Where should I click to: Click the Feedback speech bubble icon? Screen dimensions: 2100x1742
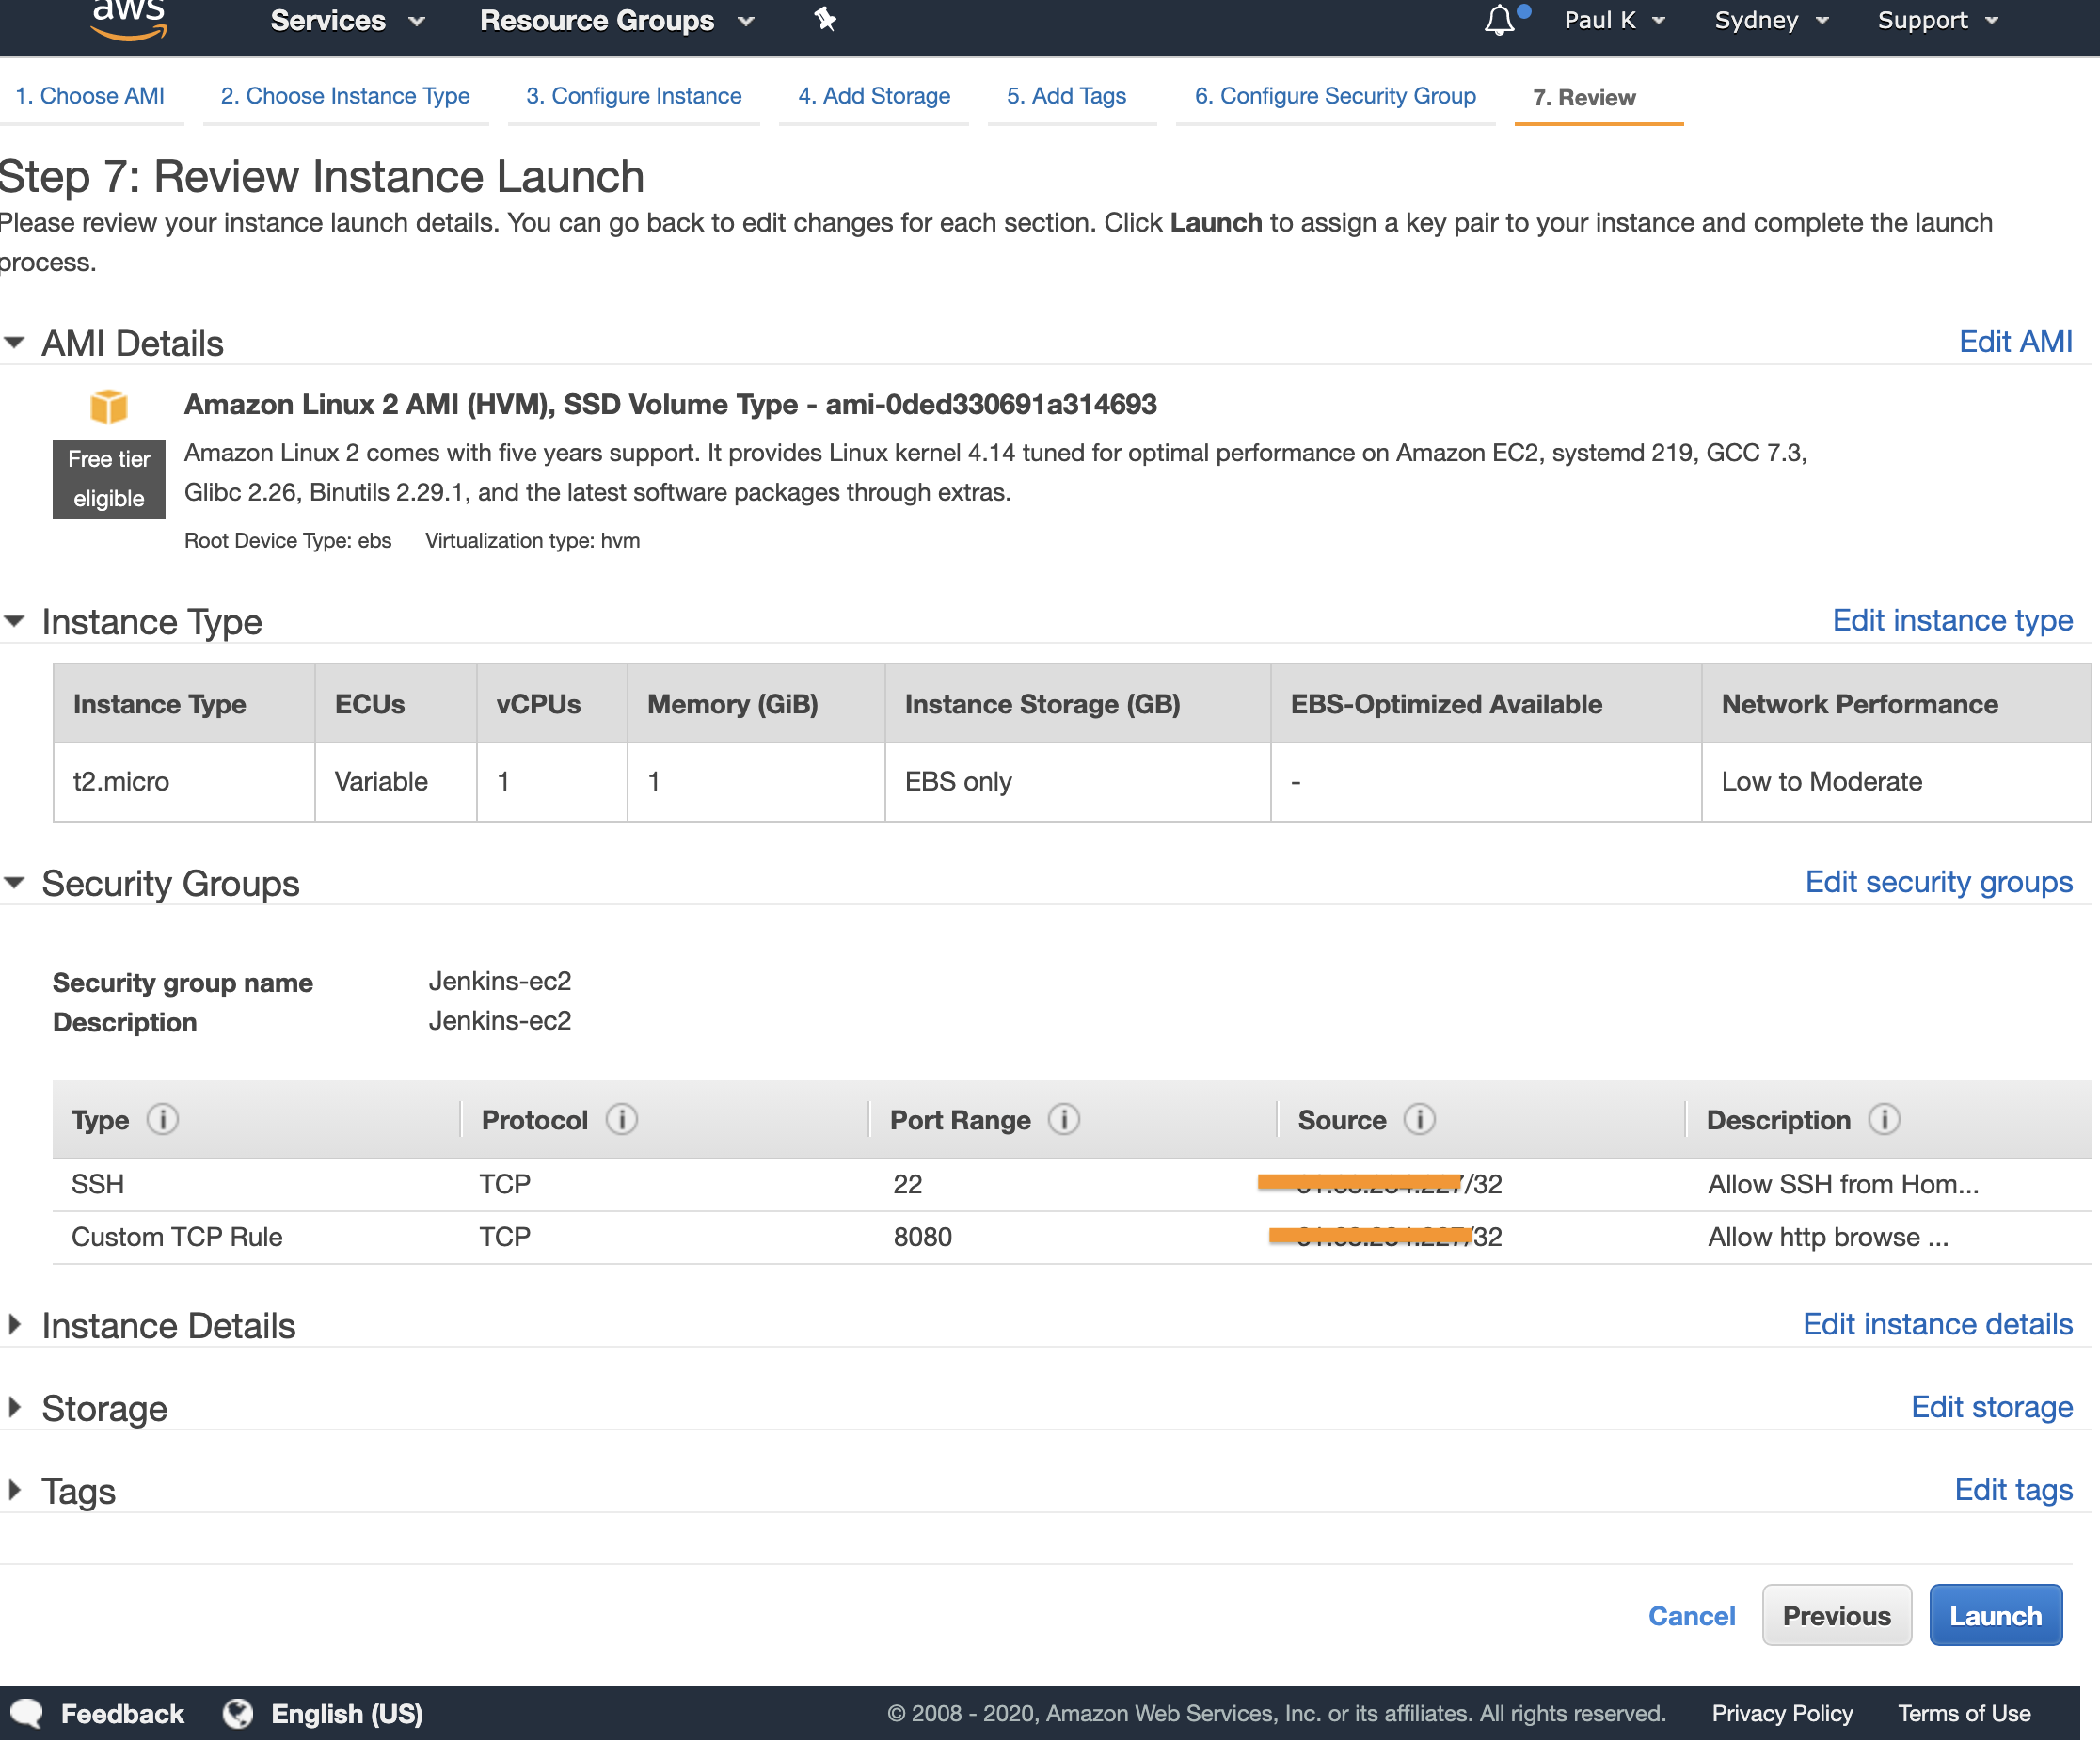26,1714
